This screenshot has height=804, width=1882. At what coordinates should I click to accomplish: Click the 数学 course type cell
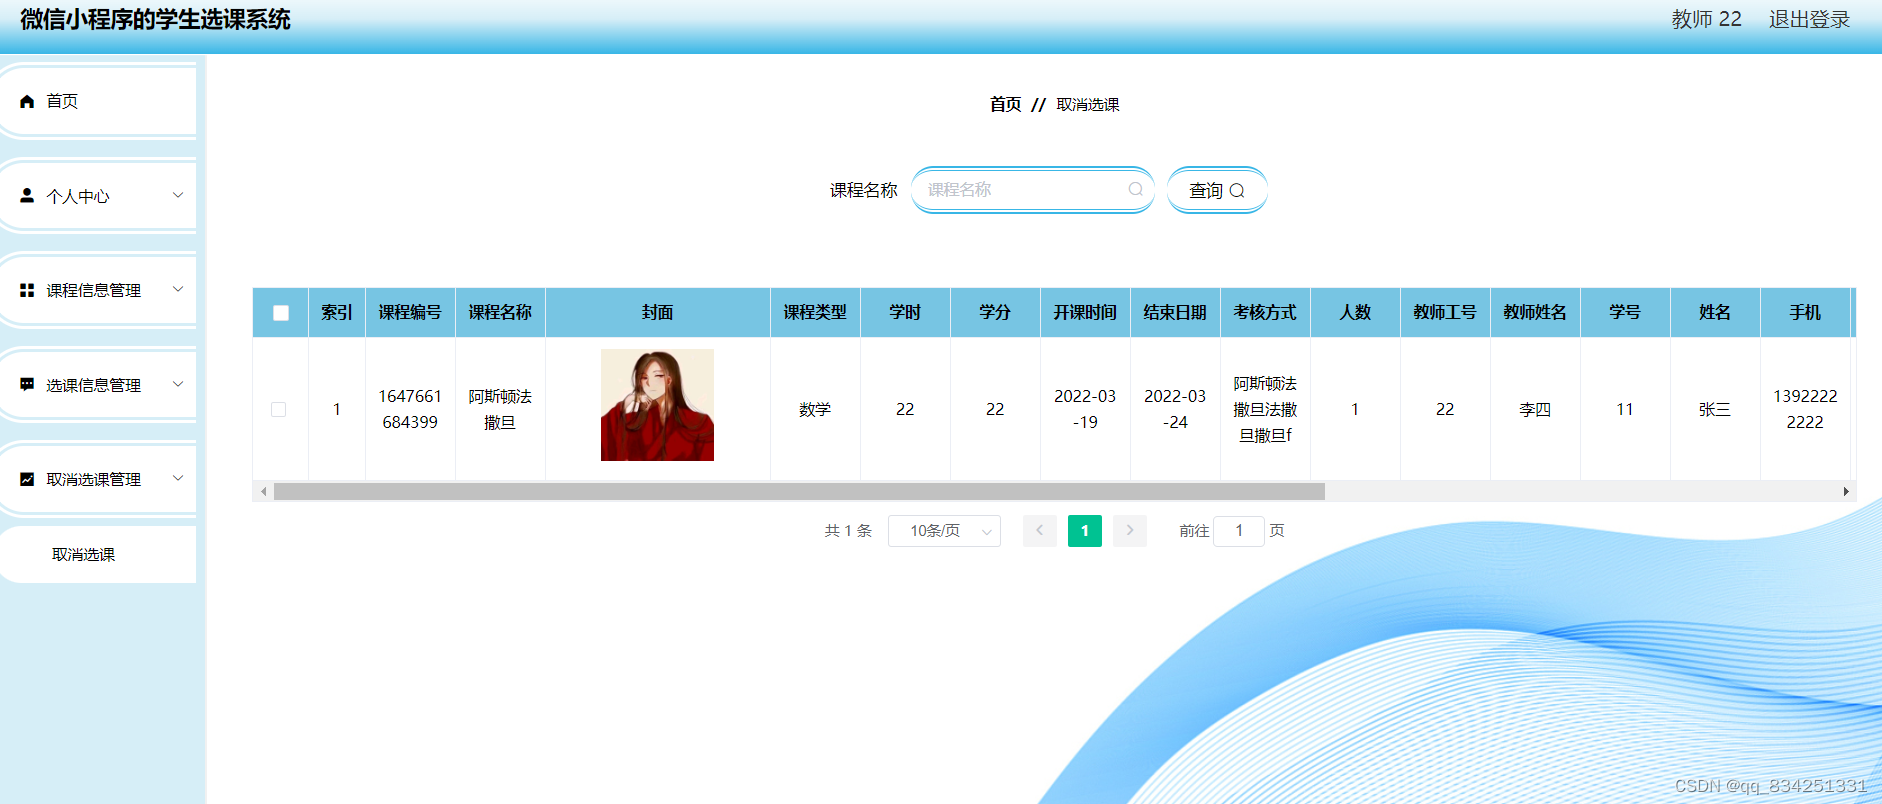pos(815,409)
